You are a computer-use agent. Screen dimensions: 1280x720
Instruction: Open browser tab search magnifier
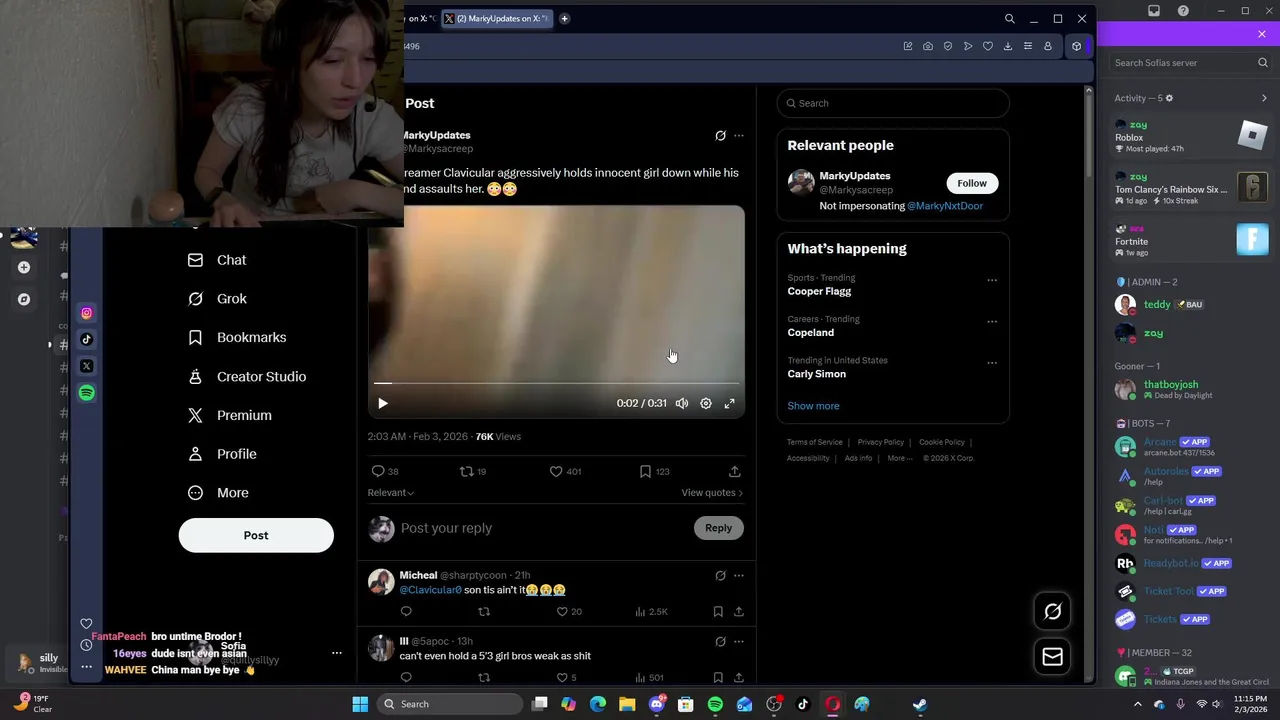(1010, 18)
